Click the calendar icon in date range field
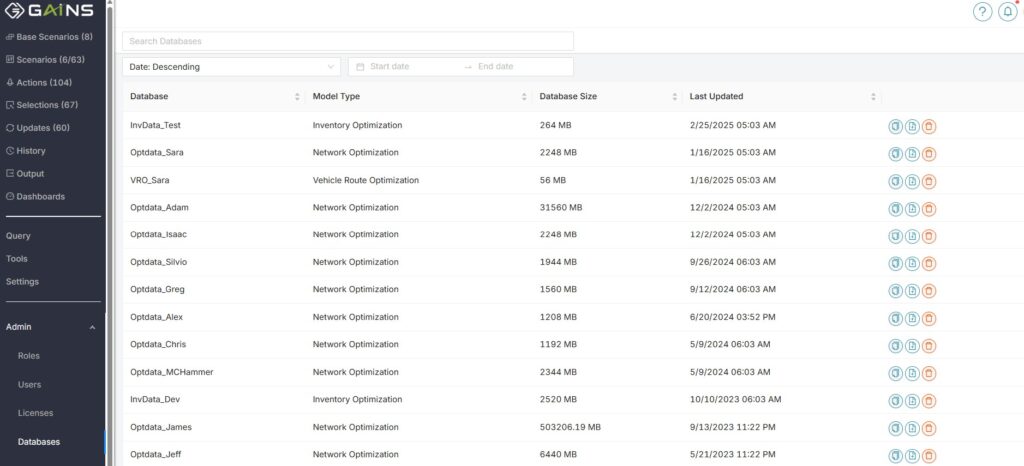Viewport: 1024px width, 466px height. [x=360, y=67]
